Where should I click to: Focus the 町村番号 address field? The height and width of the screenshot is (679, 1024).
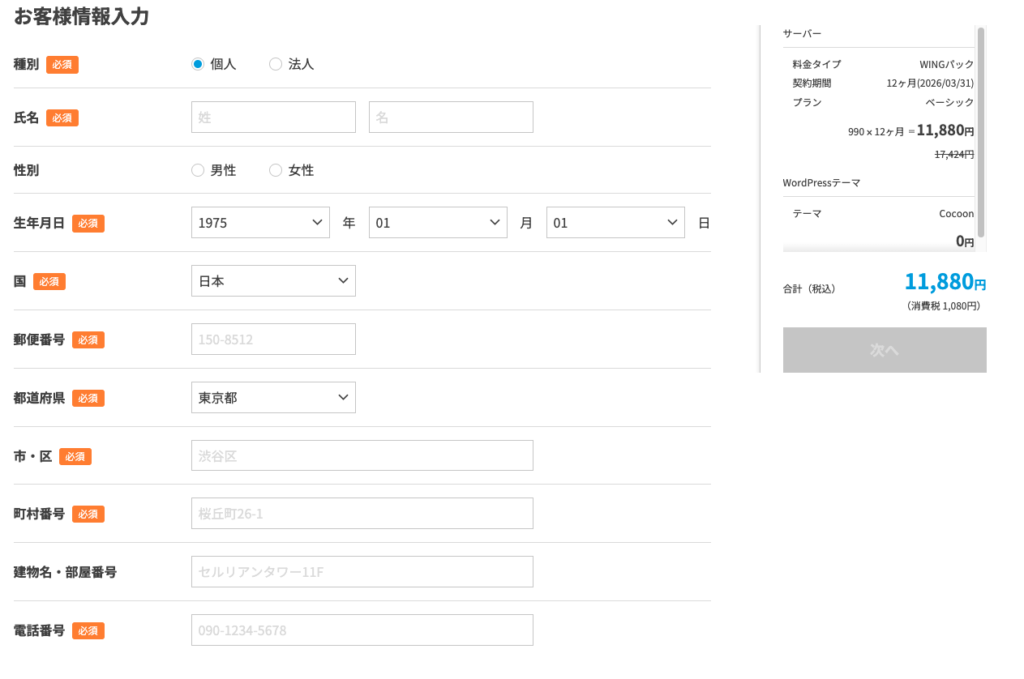362,514
